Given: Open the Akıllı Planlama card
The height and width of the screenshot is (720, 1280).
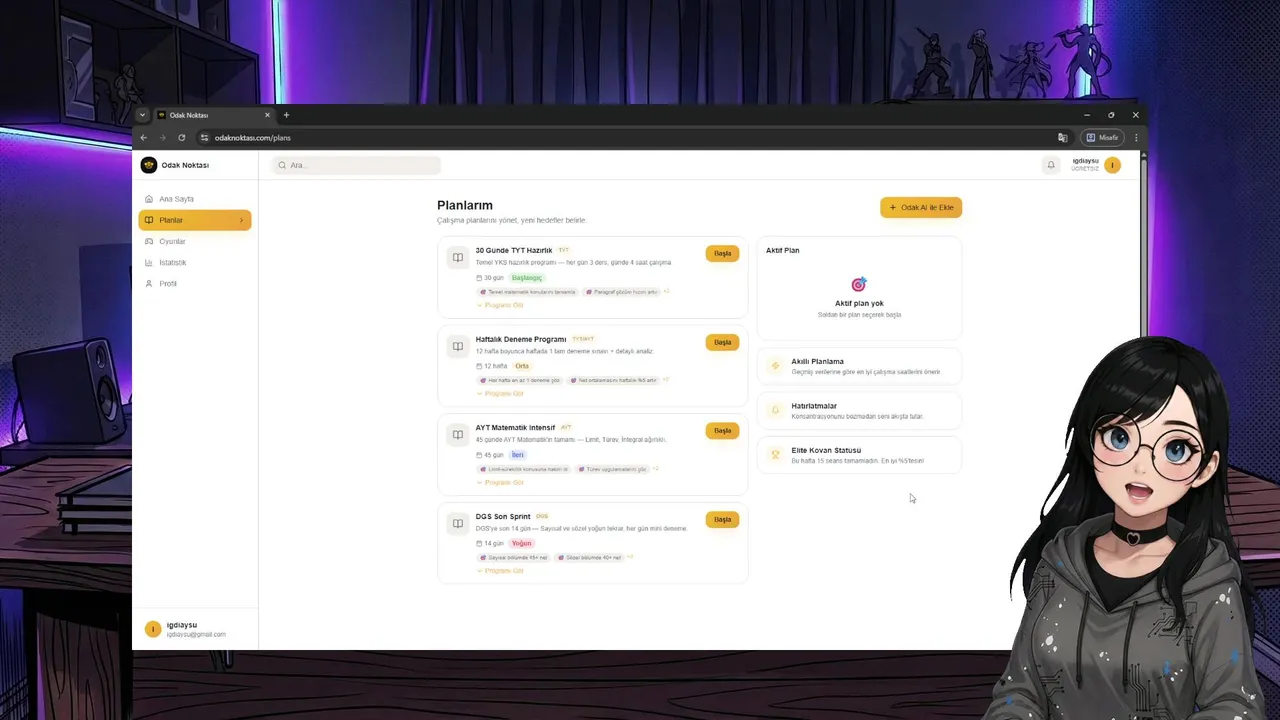Looking at the screenshot, I should pos(859,366).
